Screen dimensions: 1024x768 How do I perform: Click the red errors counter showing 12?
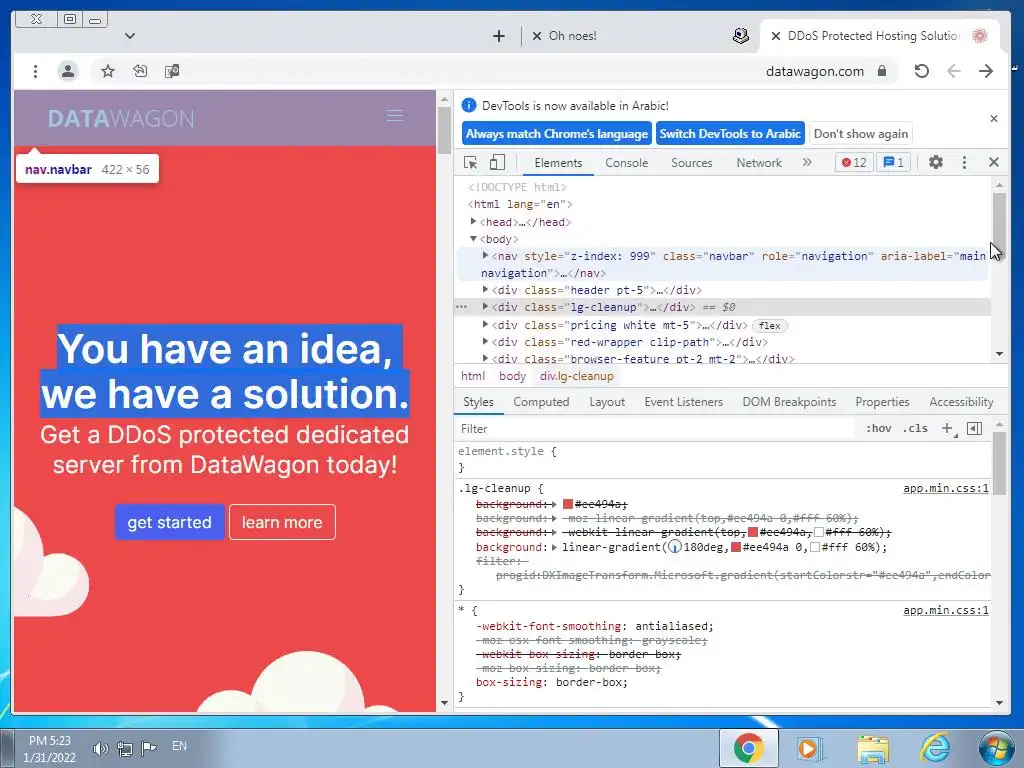pyautogui.click(x=854, y=162)
